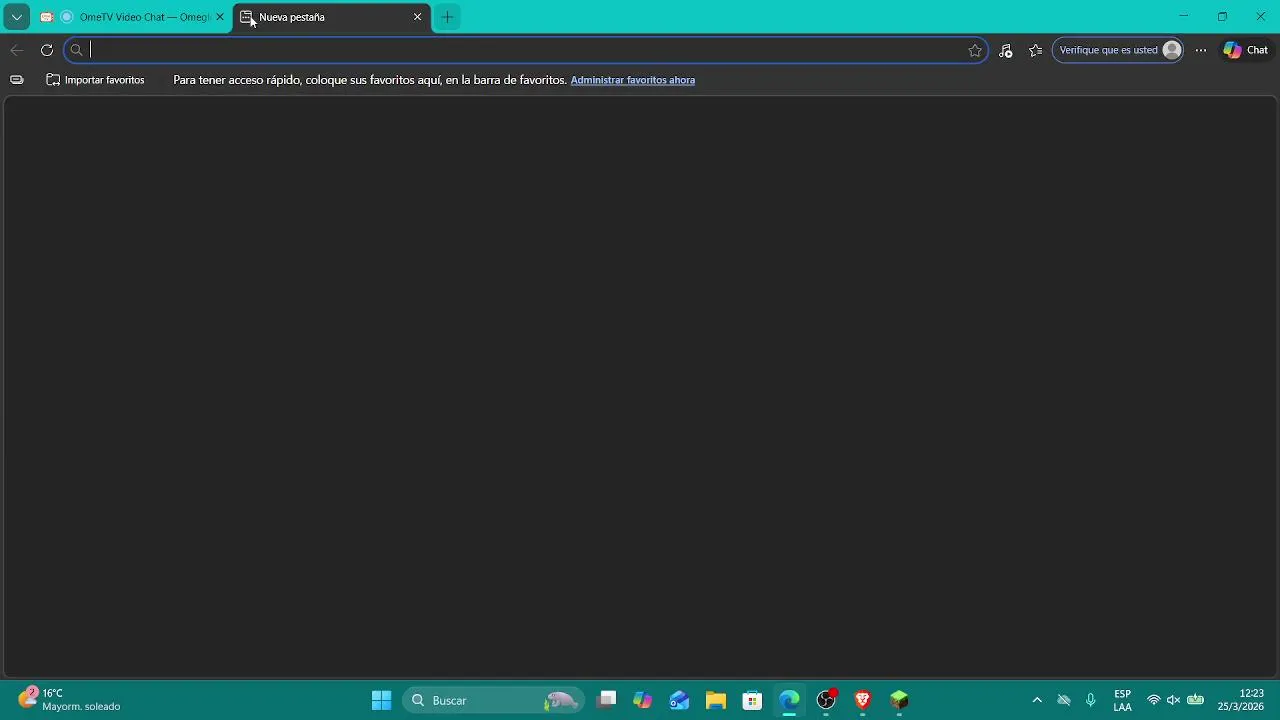Screen dimensions: 1280x720
Task: Click the Verifique que es usted profile button
Action: 1118,50
